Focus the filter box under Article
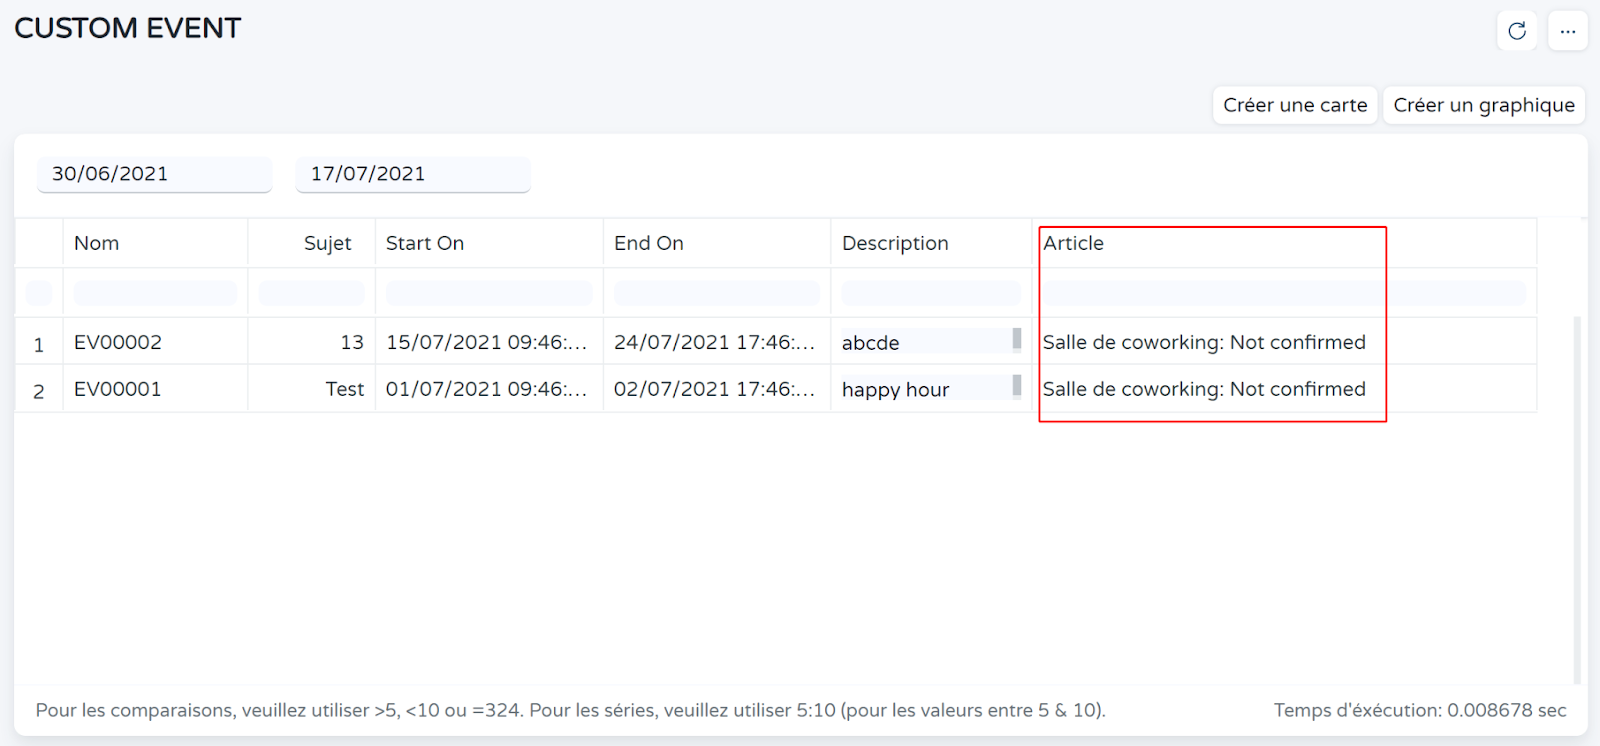The width and height of the screenshot is (1600, 746). click(x=1284, y=293)
